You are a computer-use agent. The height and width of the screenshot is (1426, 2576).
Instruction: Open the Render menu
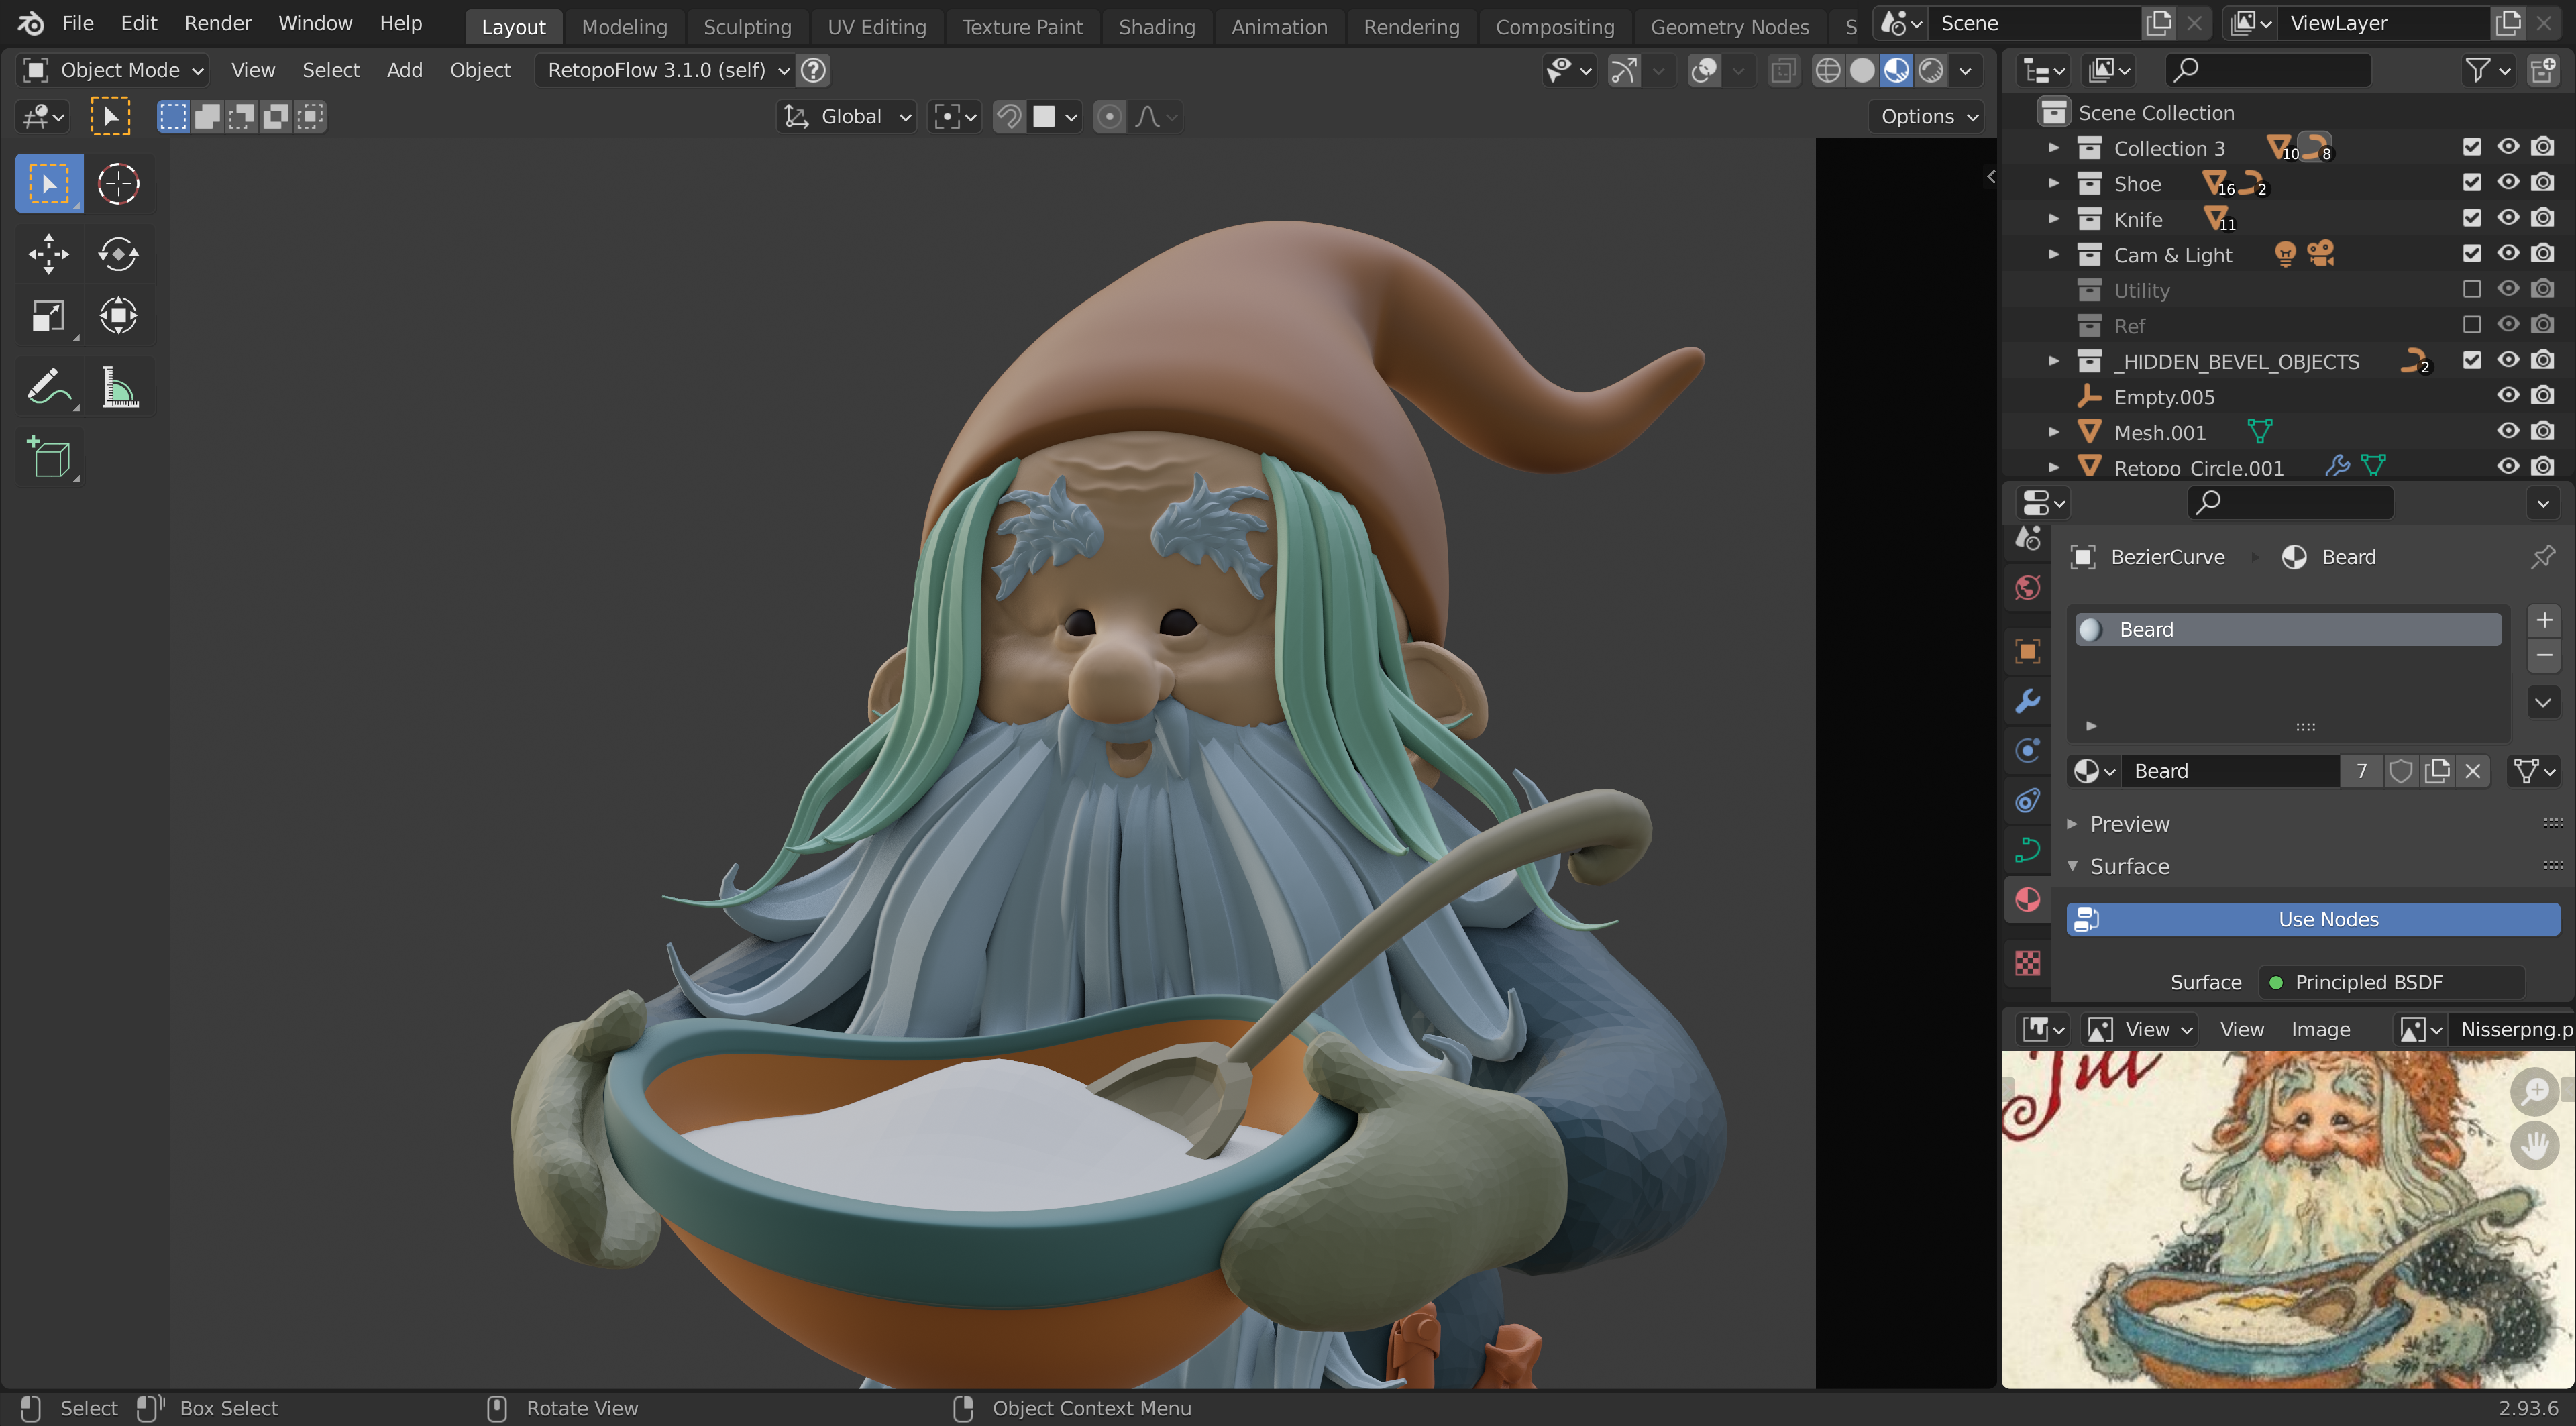(217, 23)
